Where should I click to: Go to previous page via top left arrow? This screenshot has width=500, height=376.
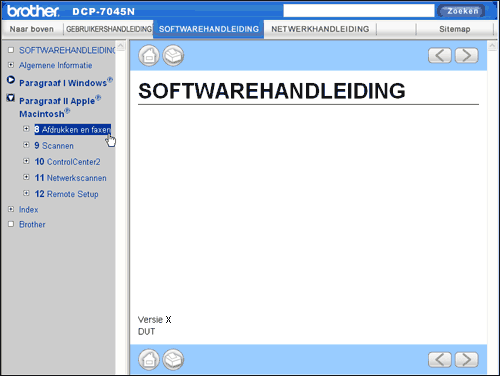(440, 55)
